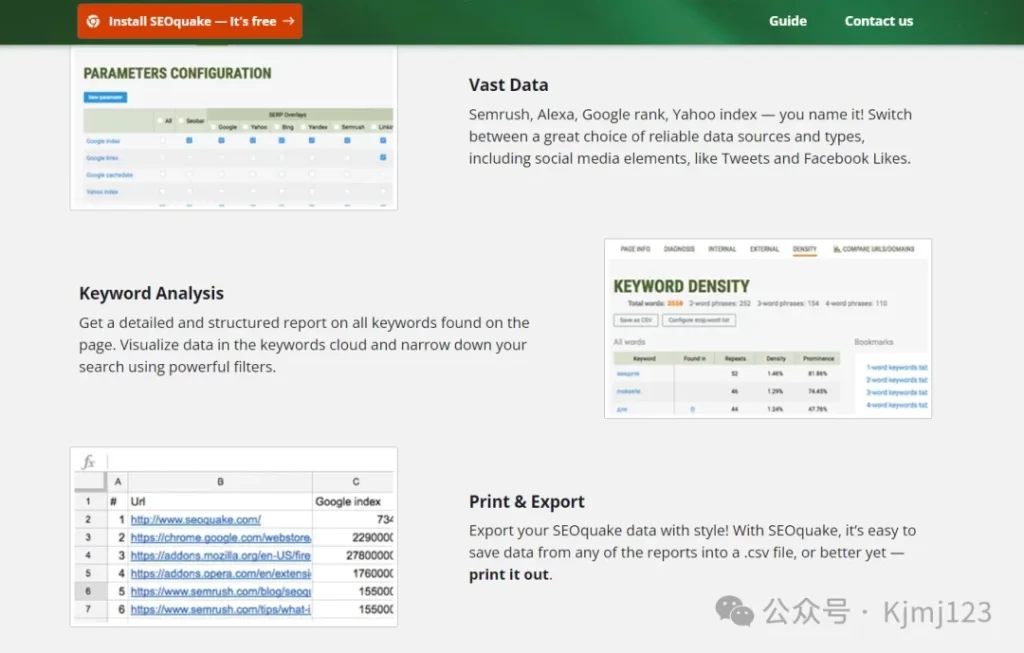The width and height of the screenshot is (1024, 653).
Task: Uncheck Google index row's Seobar column checkbox
Action: point(189,140)
